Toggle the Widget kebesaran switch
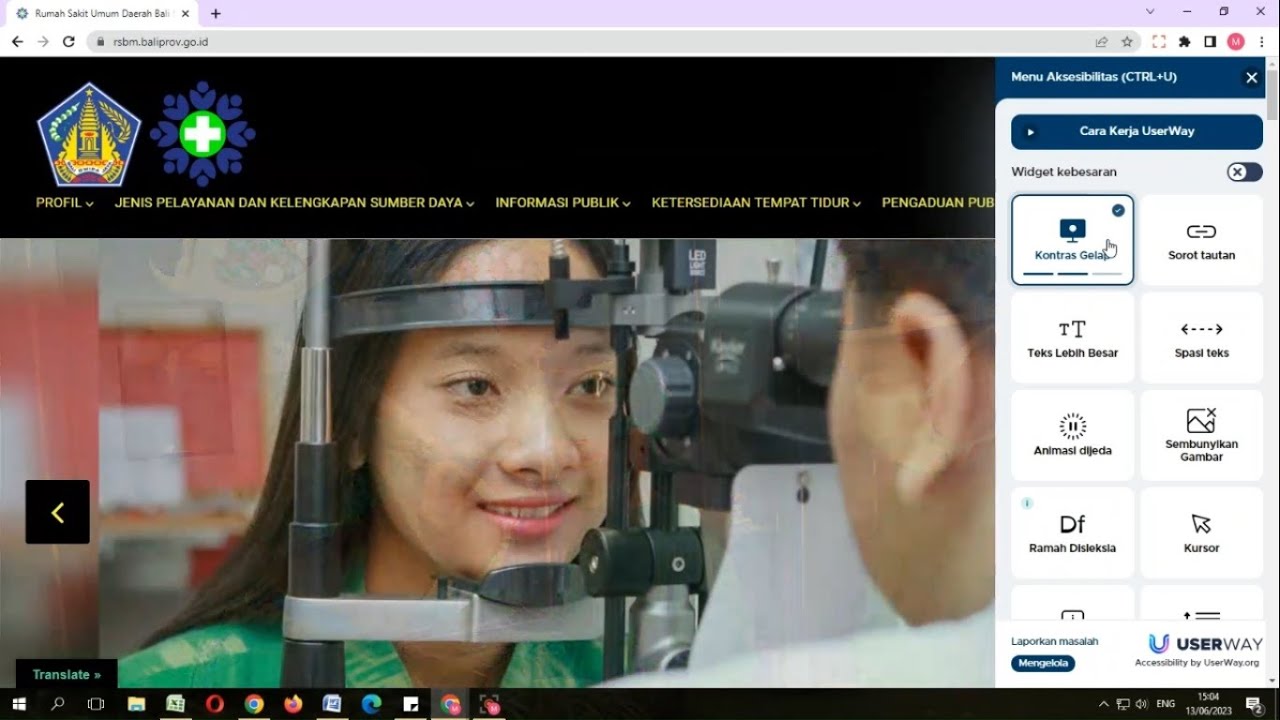The image size is (1280, 720). [1244, 172]
